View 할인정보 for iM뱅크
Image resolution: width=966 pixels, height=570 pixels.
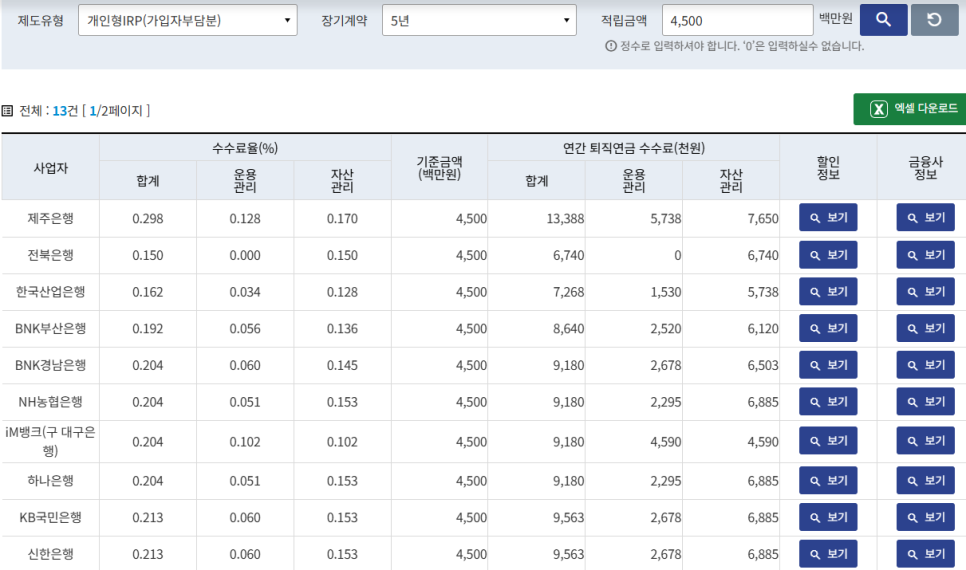(828, 441)
